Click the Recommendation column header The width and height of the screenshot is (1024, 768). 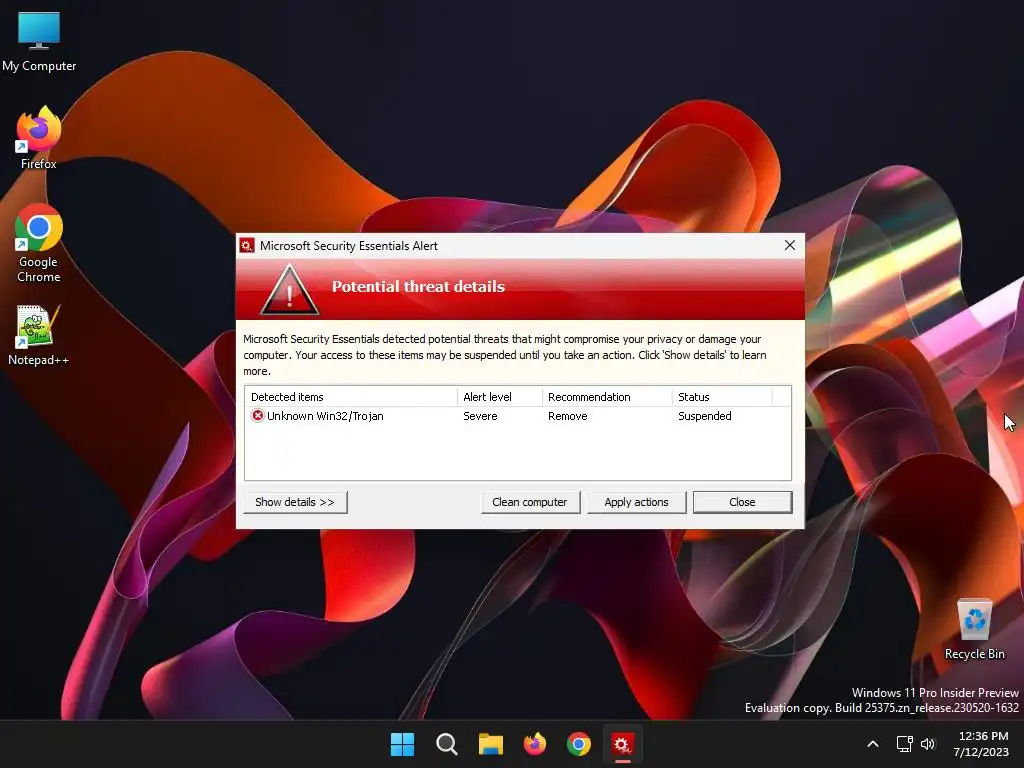pos(607,397)
